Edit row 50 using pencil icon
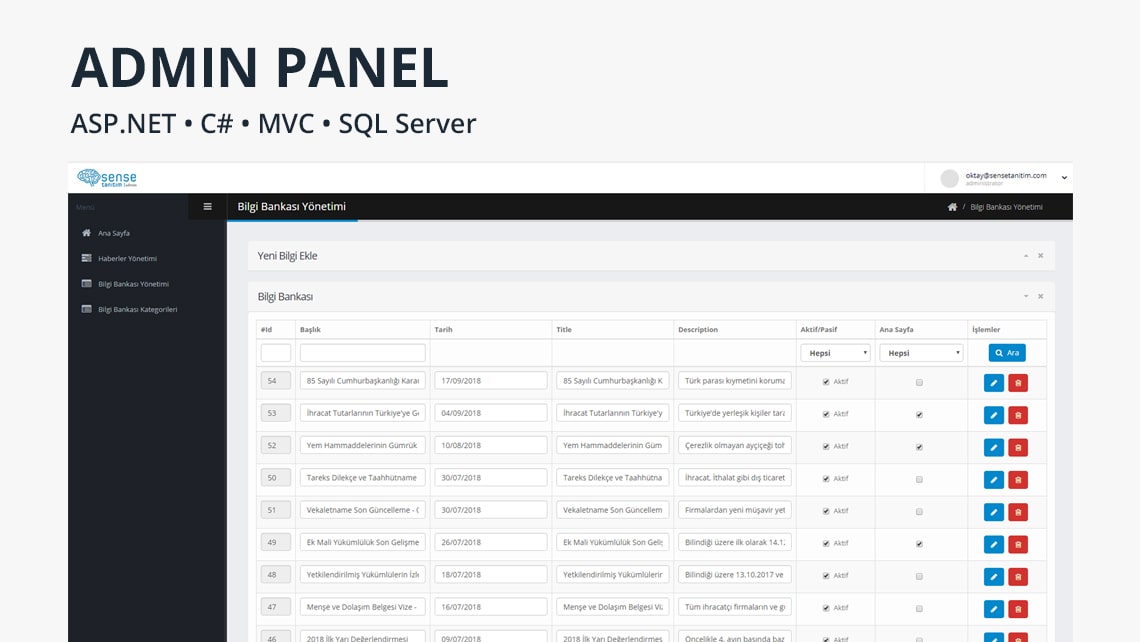 click(993, 479)
